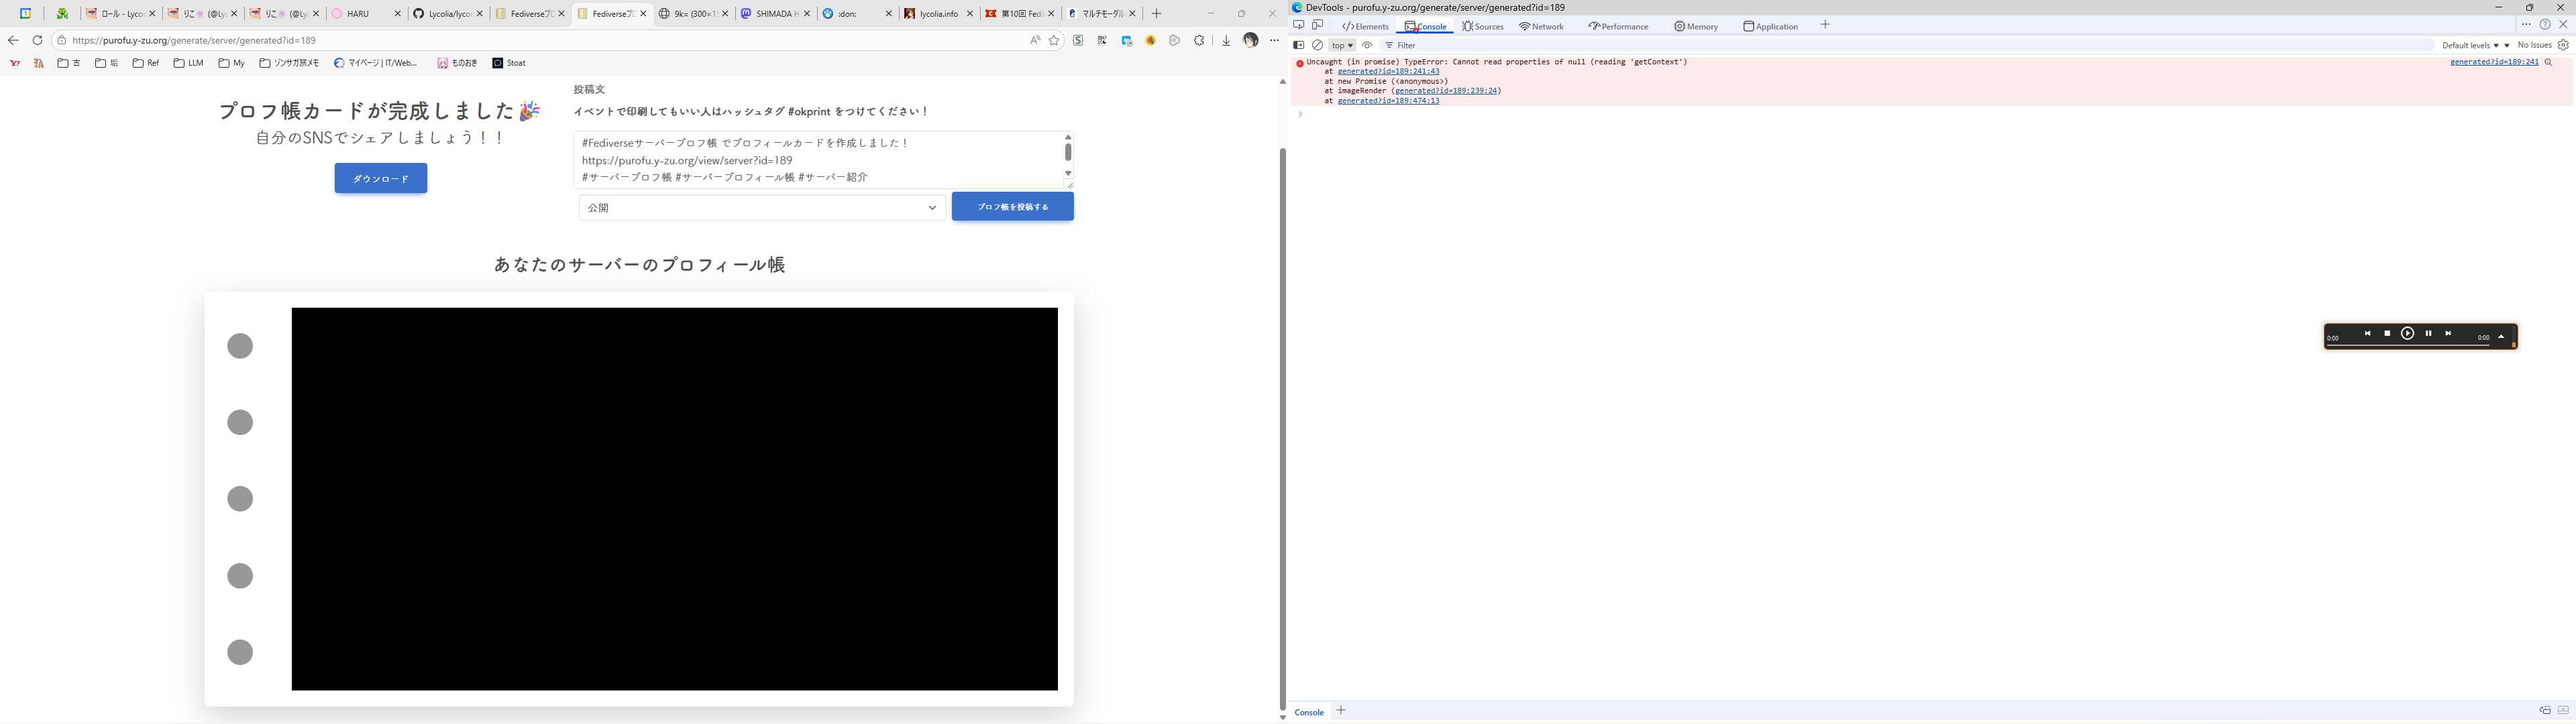Click the textarea vertical scrollbar thumb

pos(1068,152)
